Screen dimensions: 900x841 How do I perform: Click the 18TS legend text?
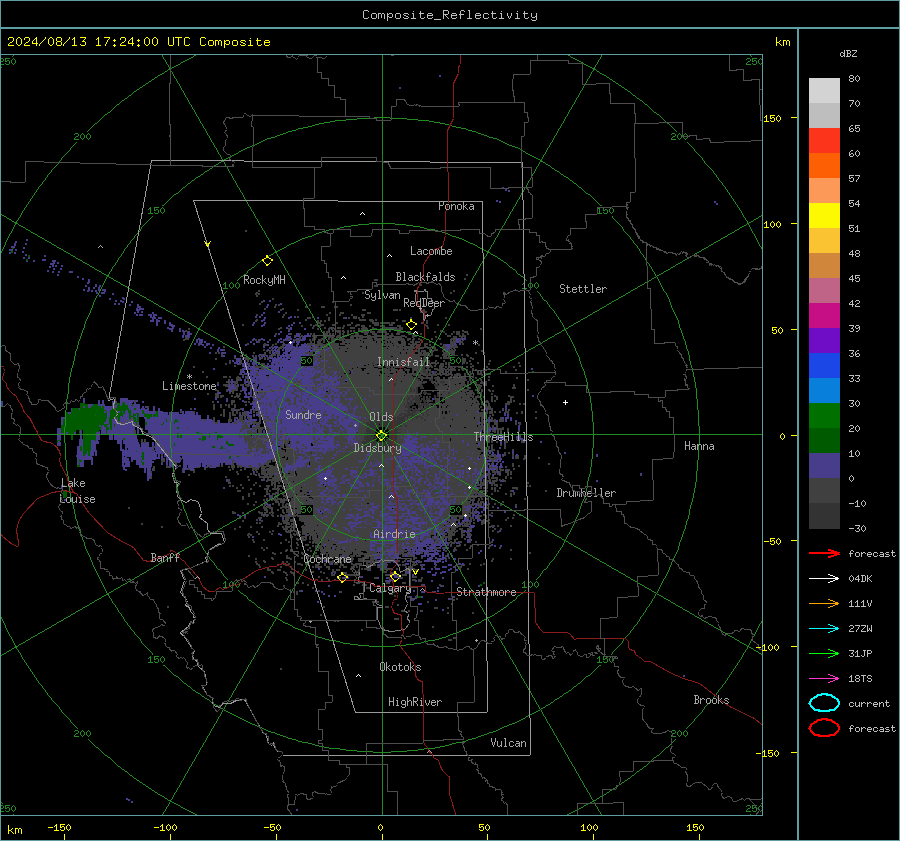point(860,679)
